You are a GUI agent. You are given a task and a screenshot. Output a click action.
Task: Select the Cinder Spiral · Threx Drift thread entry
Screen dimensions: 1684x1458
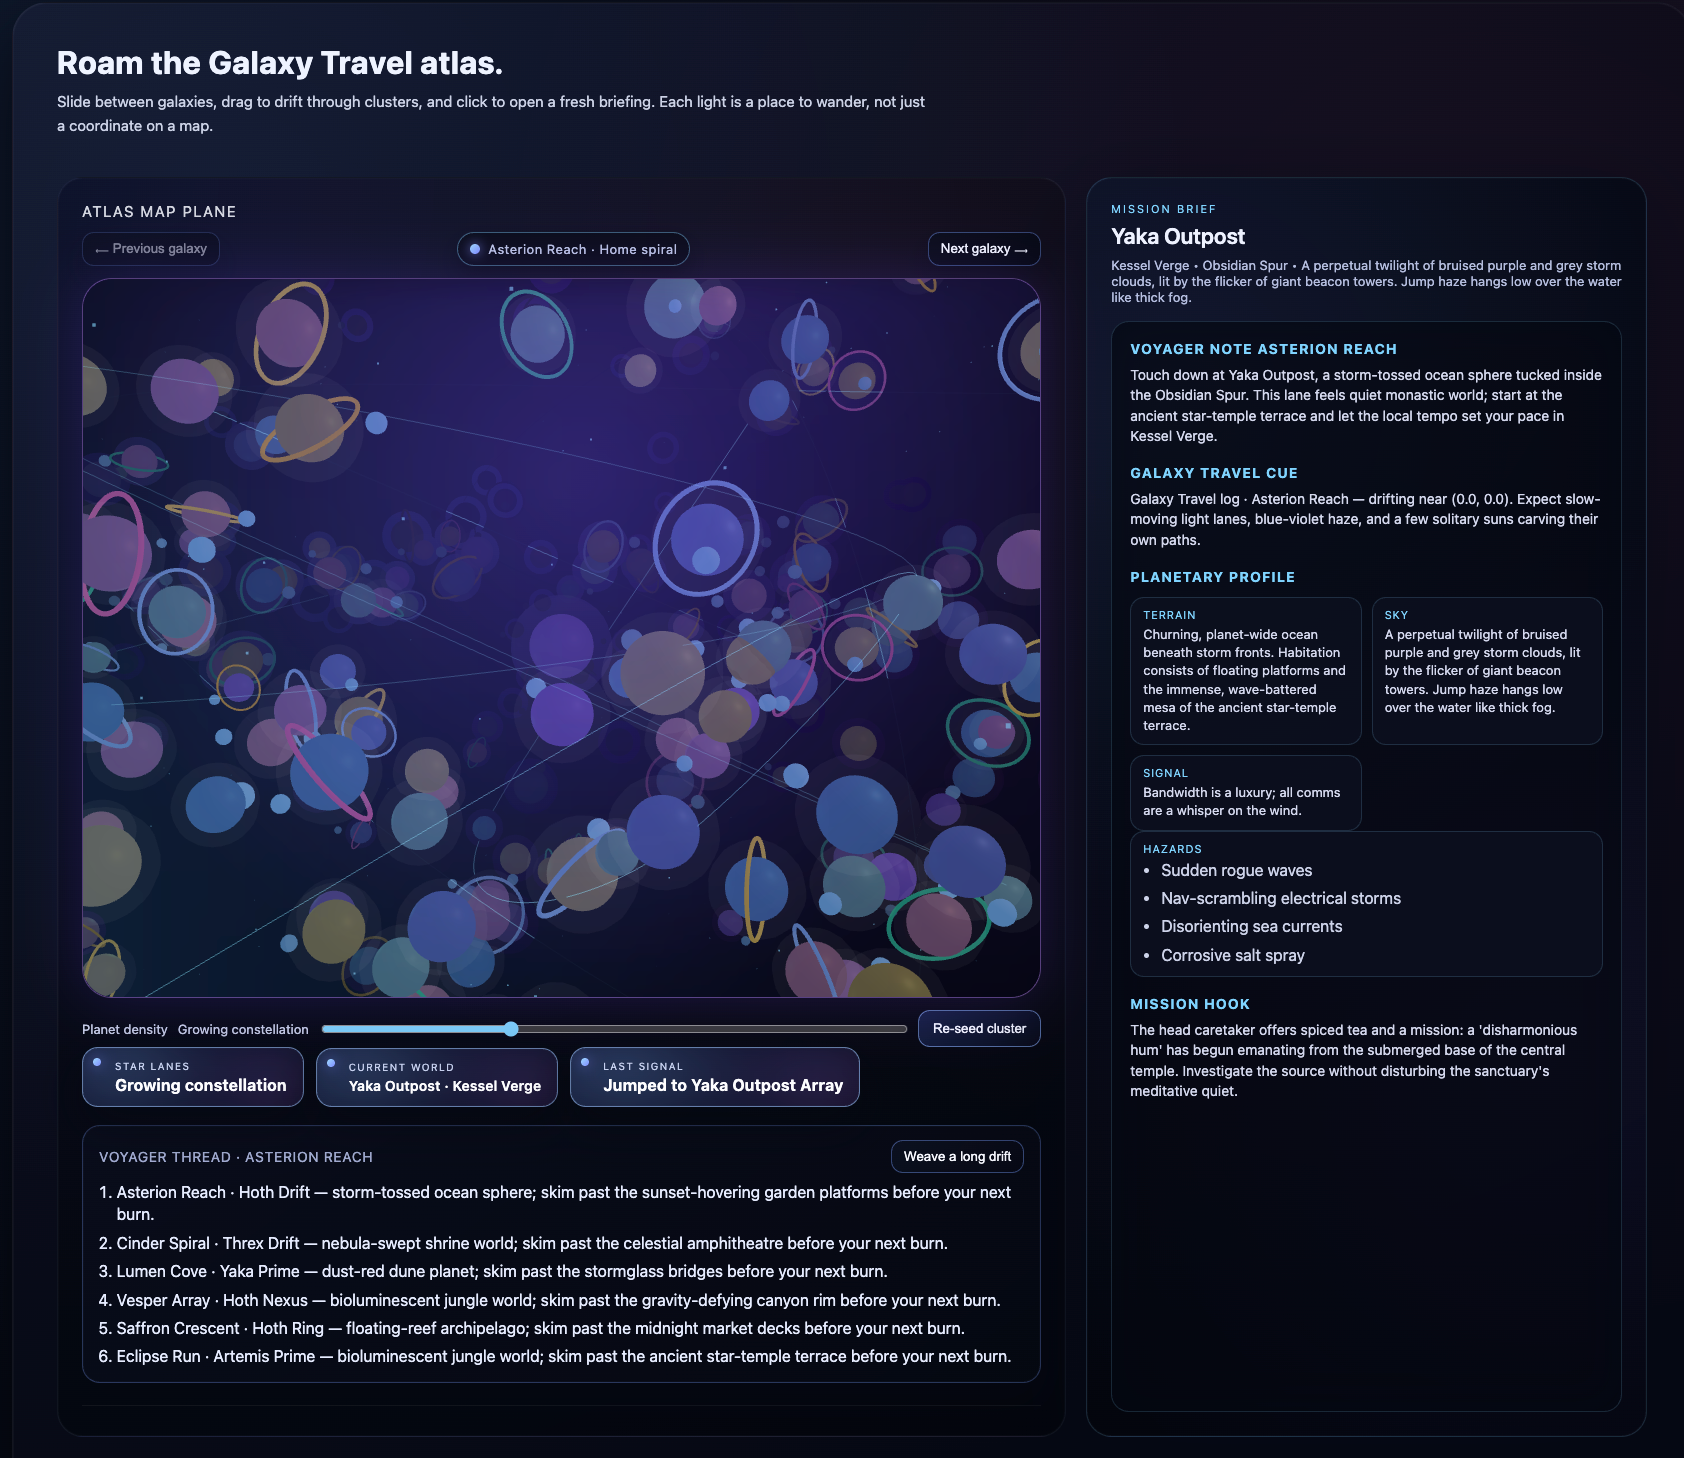click(x=531, y=1243)
